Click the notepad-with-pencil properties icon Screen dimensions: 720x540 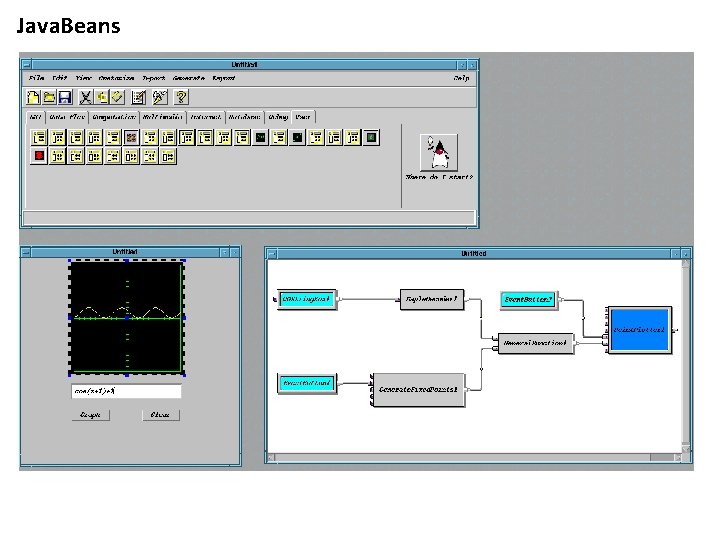click(139, 97)
